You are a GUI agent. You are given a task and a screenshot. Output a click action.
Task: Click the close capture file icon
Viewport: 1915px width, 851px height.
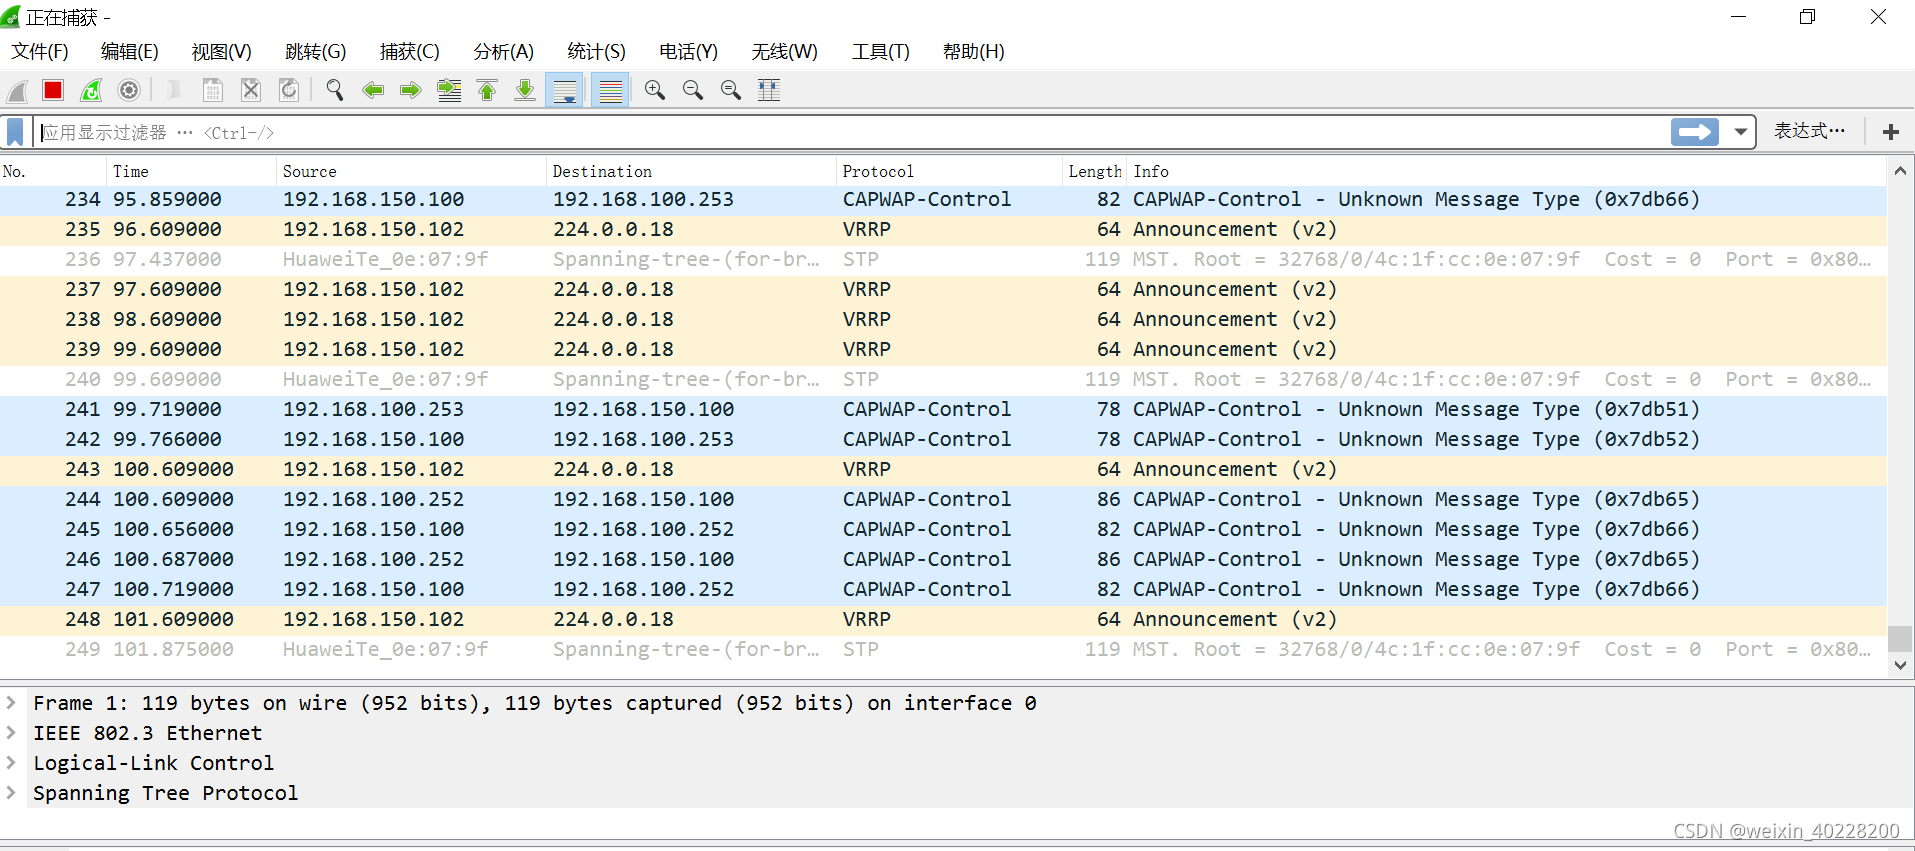click(251, 91)
